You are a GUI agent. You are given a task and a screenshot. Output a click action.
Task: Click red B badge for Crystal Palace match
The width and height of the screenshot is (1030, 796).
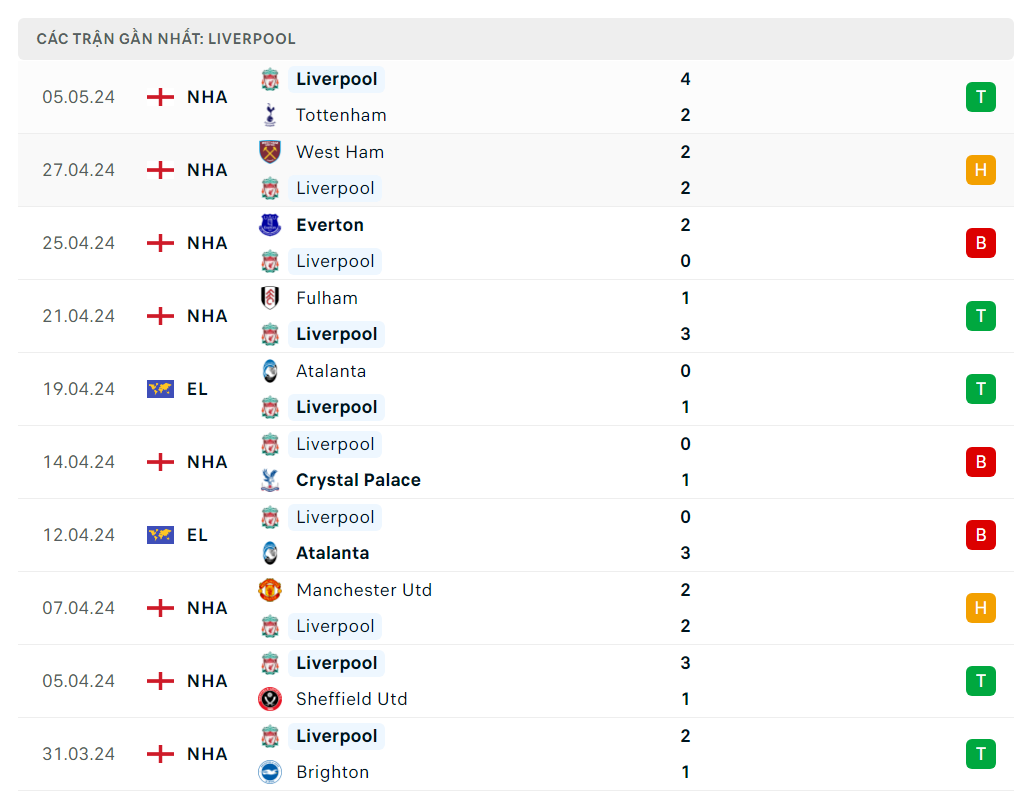pyautogui.click(x=980, y=462)
